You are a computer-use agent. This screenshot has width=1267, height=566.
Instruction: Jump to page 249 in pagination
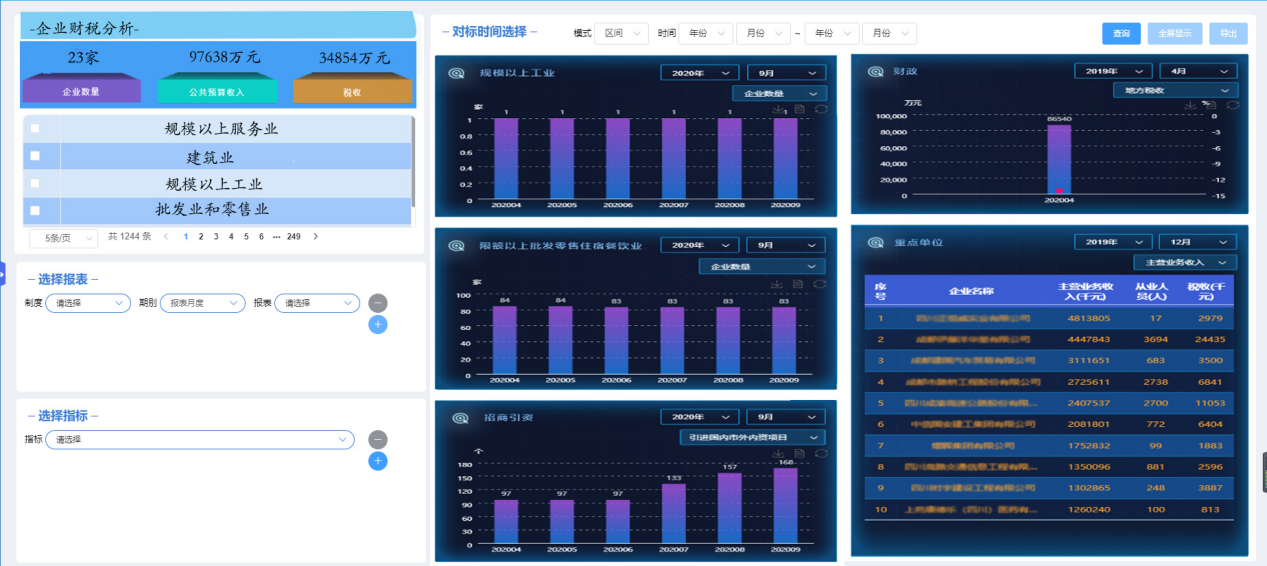click(x=293, y=237)
